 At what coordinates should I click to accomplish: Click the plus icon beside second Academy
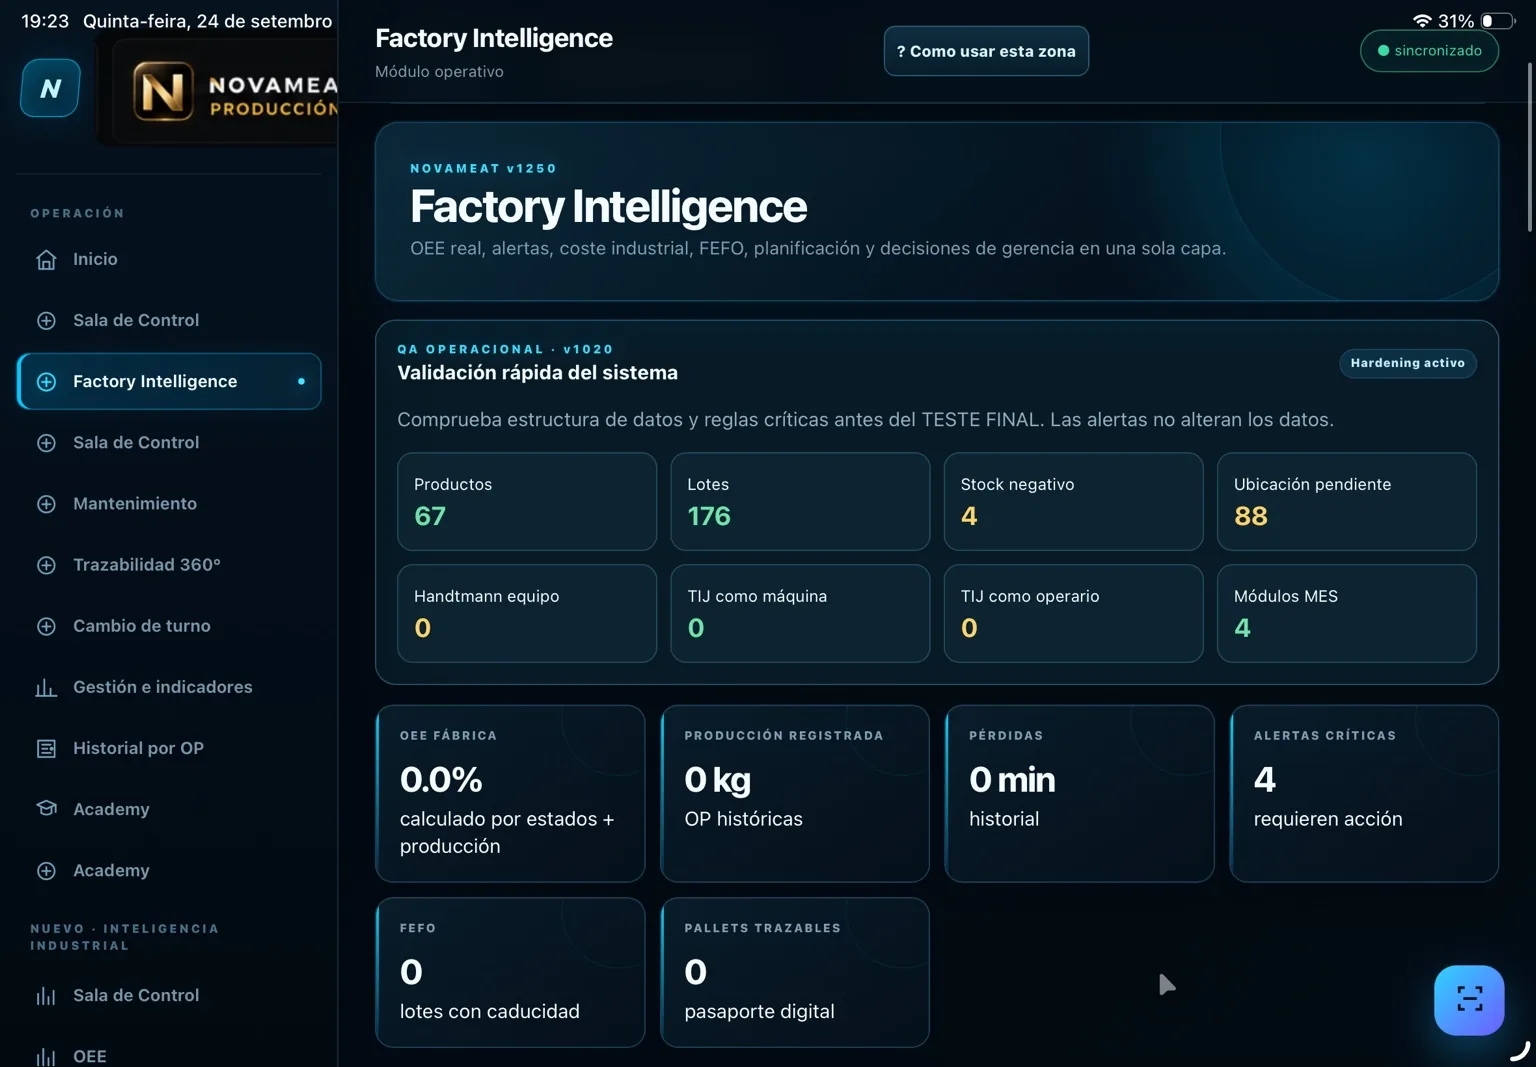46,871
